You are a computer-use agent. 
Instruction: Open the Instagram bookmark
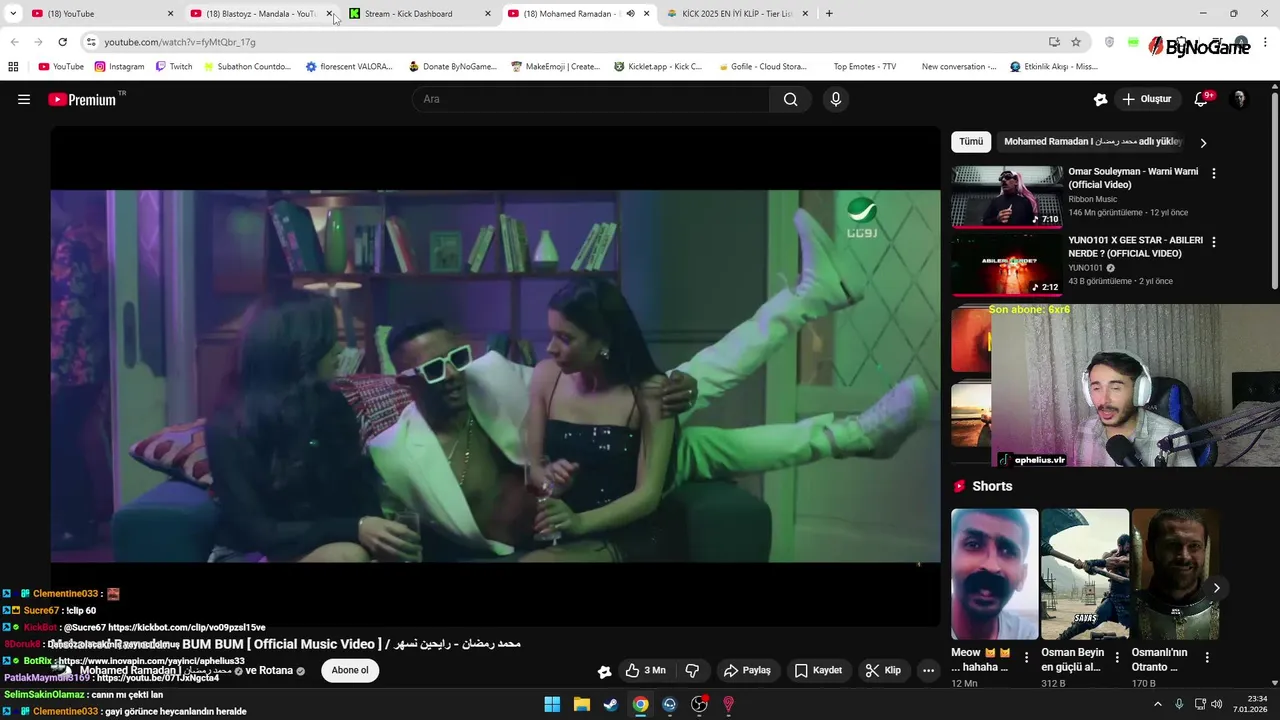[x=119, y=67]
